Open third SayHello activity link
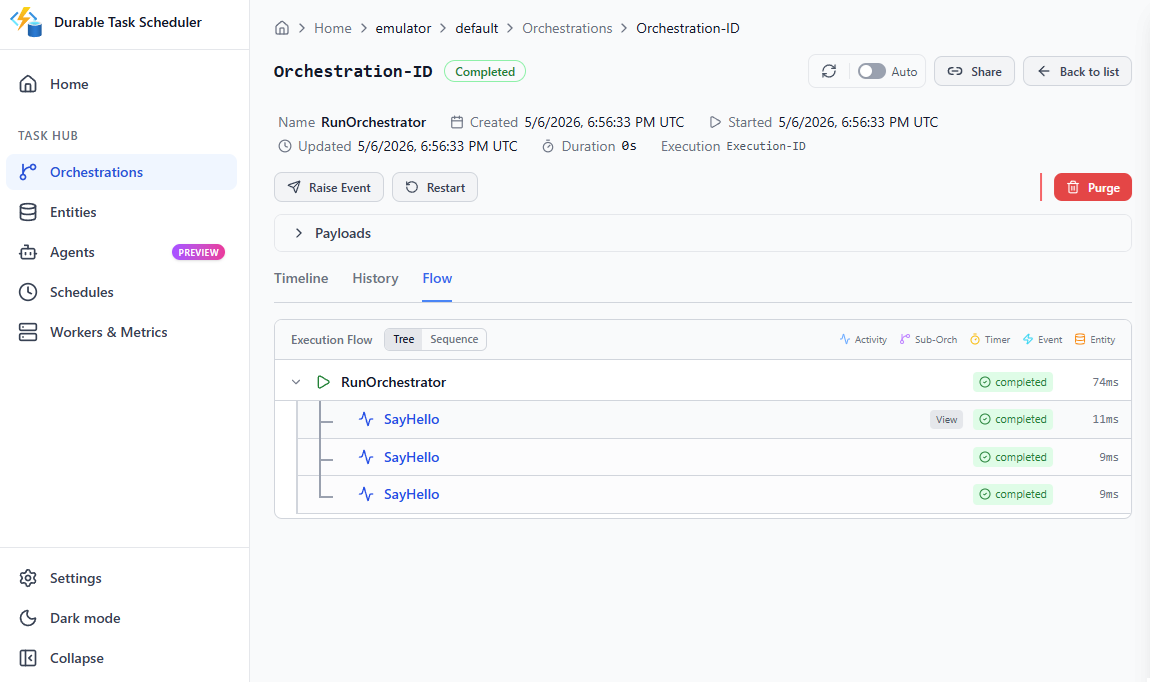1152x682 pixels. point(411,494)
